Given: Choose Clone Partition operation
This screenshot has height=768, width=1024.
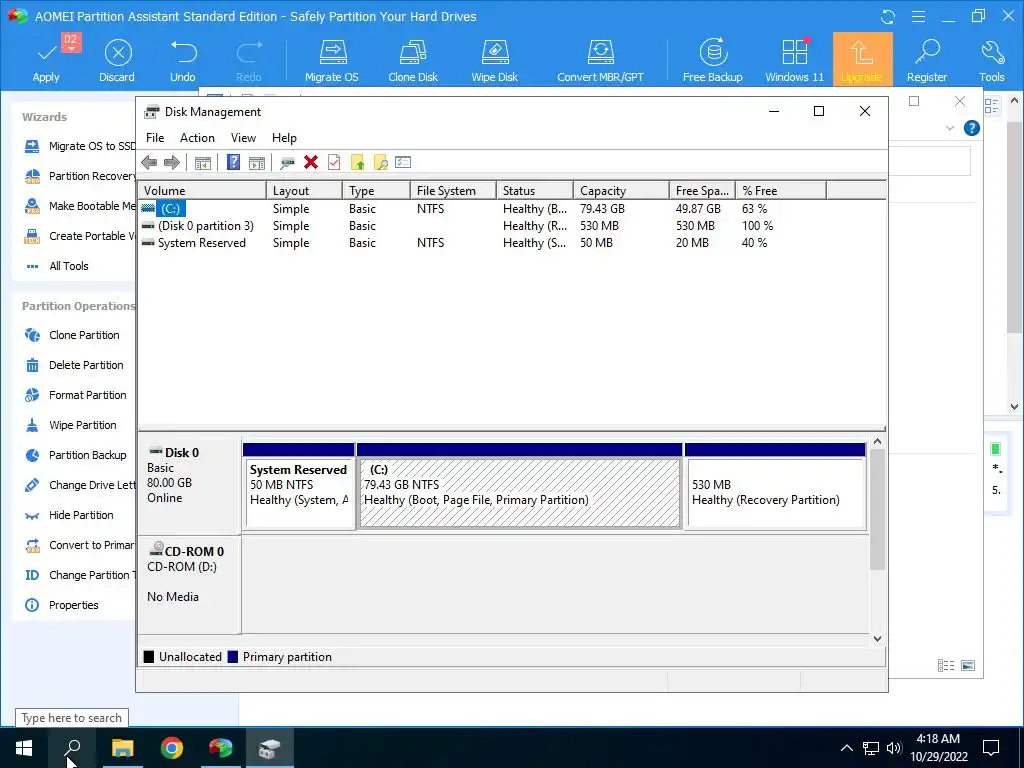Looking at the screenshot, I should (x=72, y=335).
